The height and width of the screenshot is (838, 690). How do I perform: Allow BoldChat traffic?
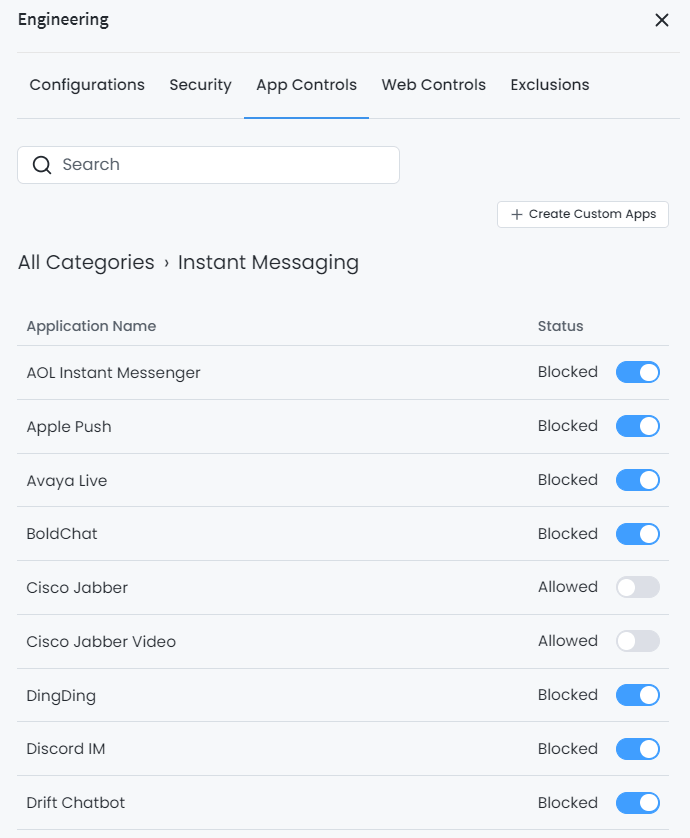pyautogui.click(x=637, y=534)
